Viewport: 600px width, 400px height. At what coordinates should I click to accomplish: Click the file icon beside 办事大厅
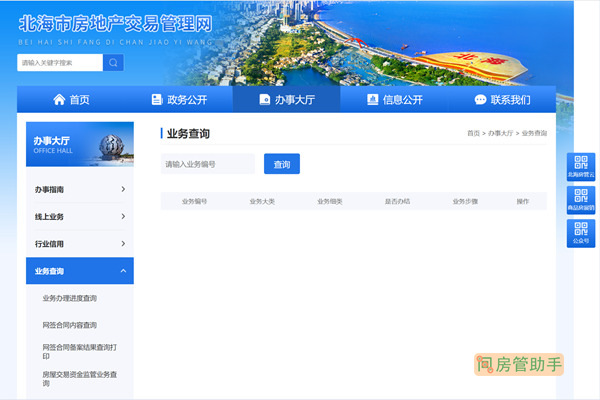click(264, 100)
